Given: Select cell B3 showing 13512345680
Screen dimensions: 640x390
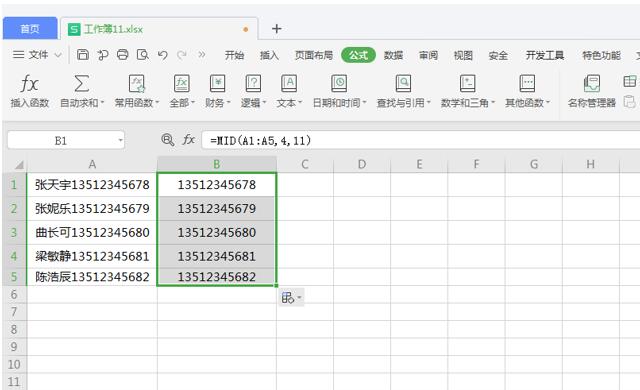Looking at the screenshot, I should pos(217,233).
